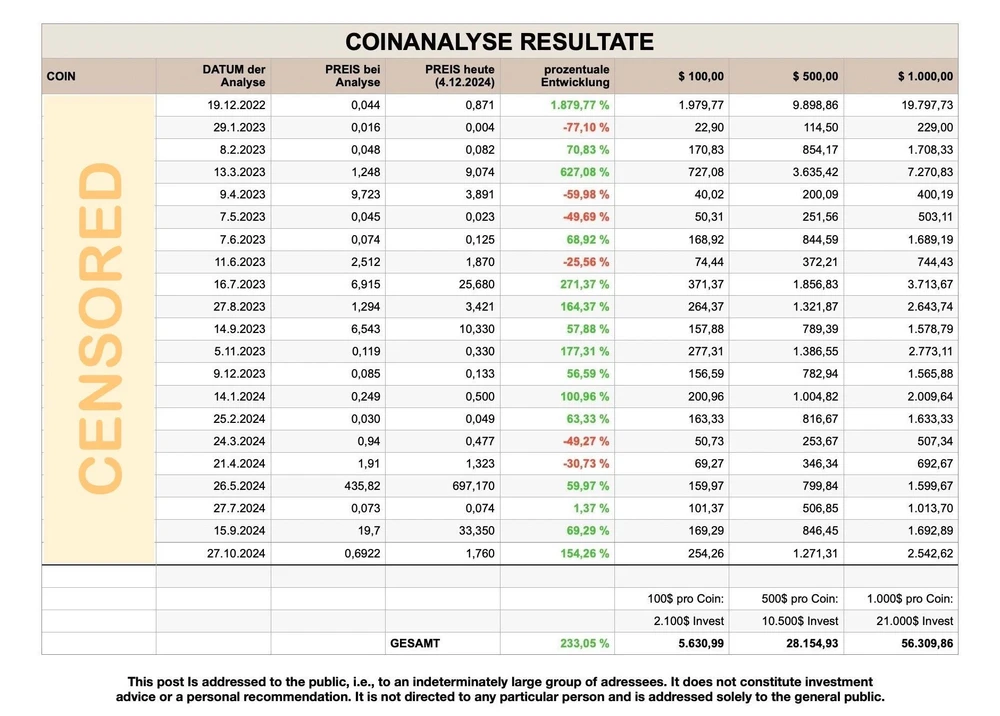The width and height of the screenshot is (1000, 716).
Task: Click the 1.879,77 % percentage cell
Action: [579, 105]
